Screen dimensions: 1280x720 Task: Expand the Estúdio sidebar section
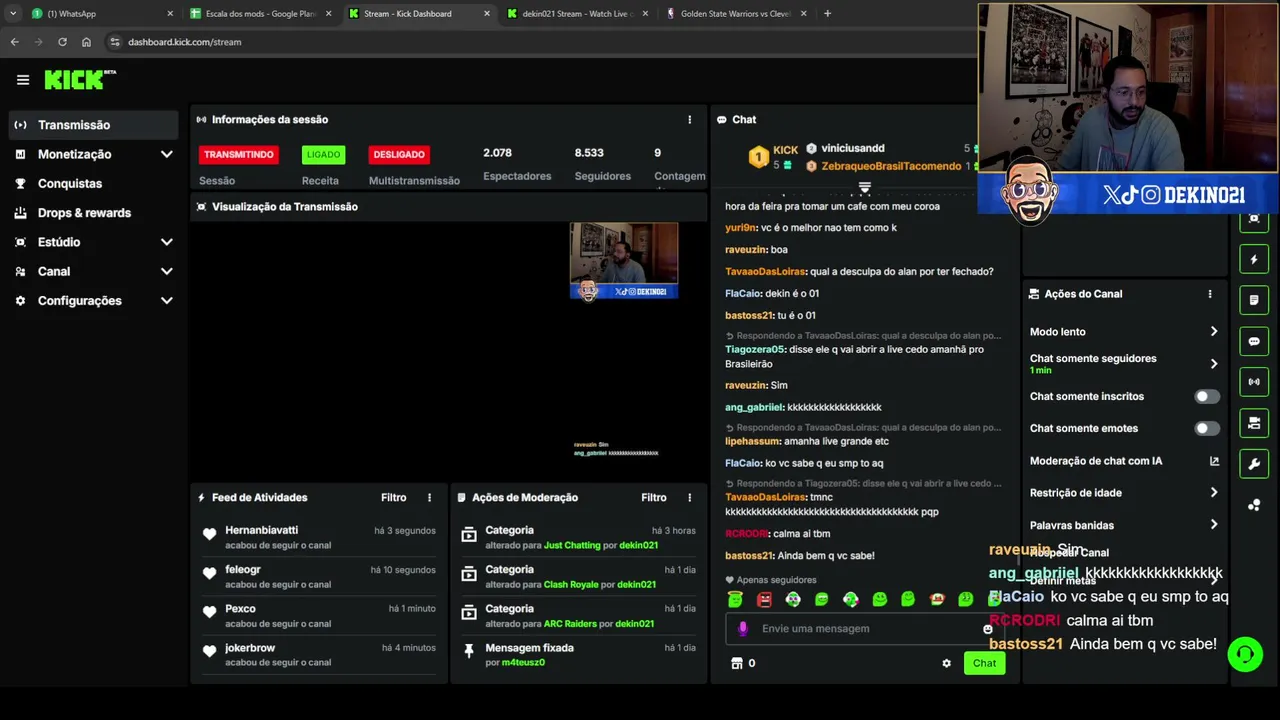(166, 242)
